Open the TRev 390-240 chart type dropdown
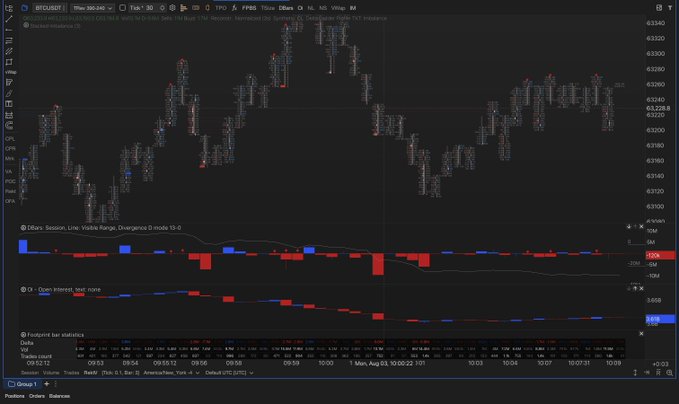Viewport: 679px width, 404px height. [92, 8]
